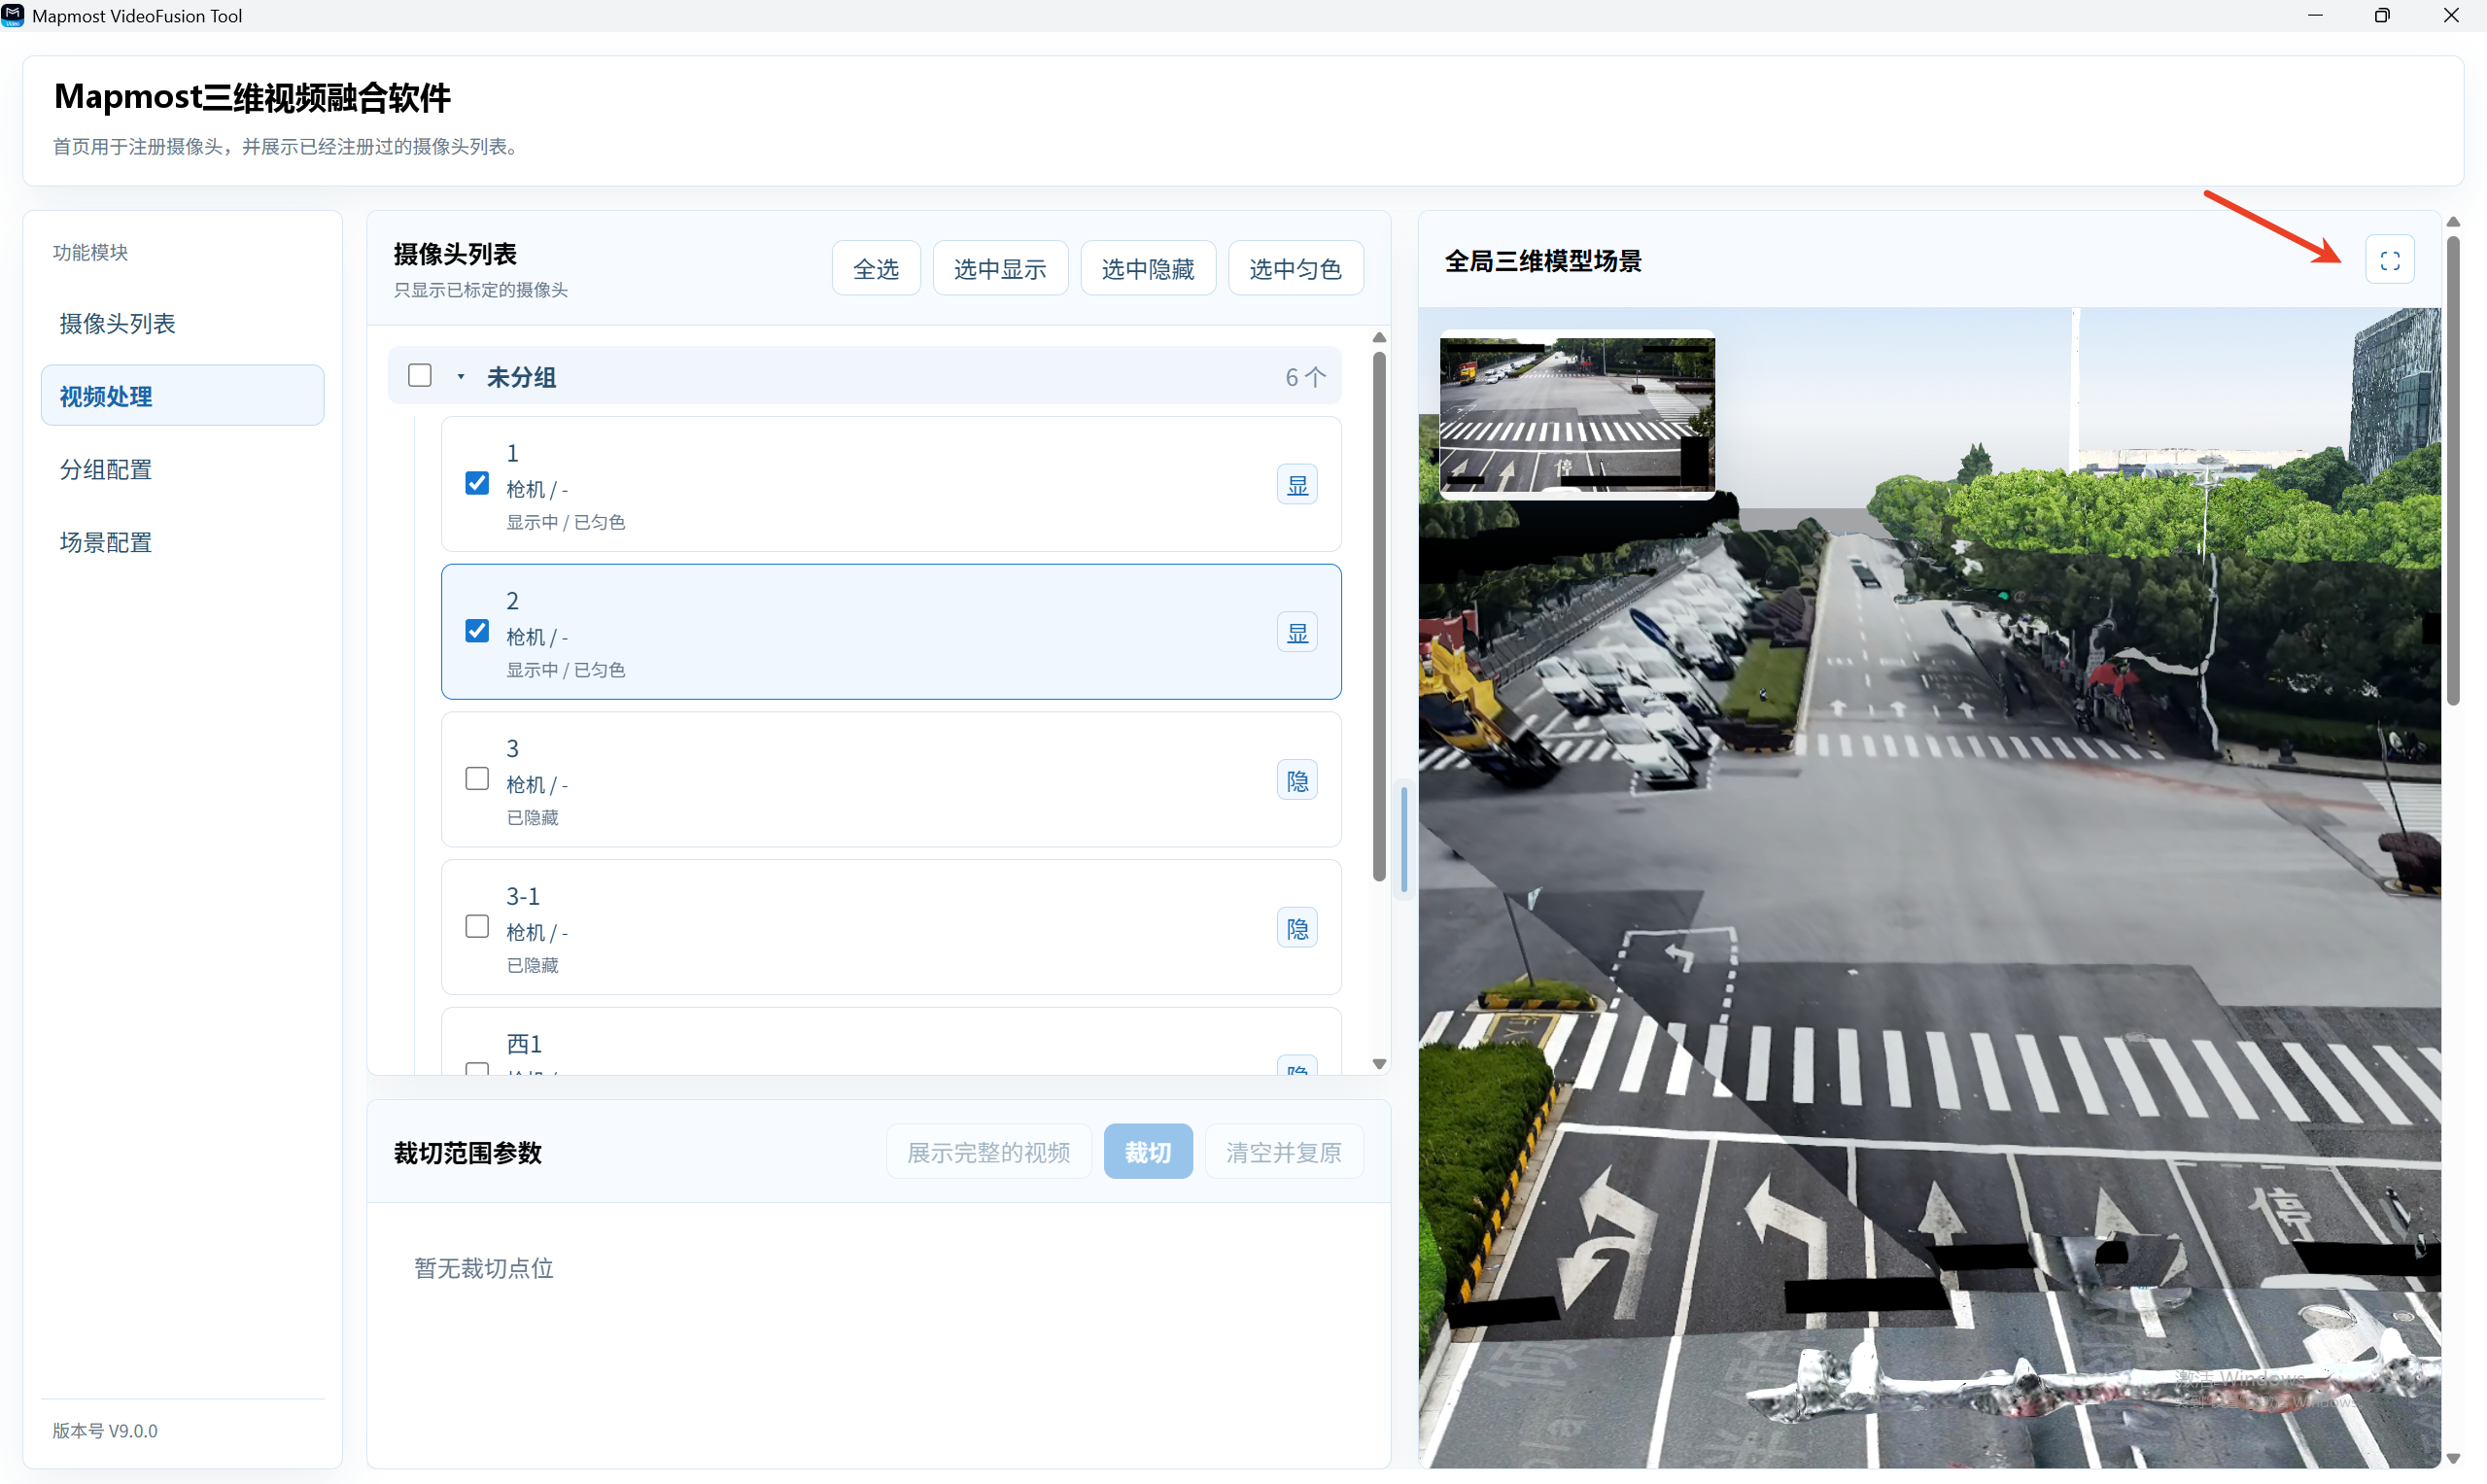
Task: Click the 暂无裁切点位 text
Action: tap(484, 1268)
